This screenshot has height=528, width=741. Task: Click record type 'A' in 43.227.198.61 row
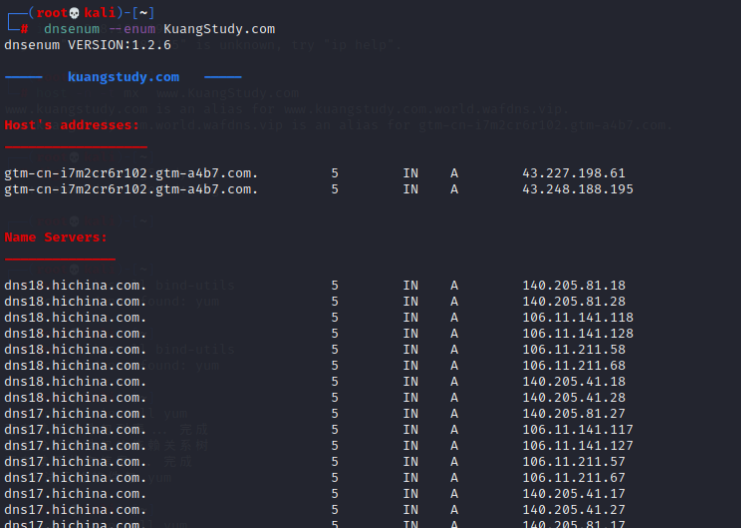[x=454, y=173]
